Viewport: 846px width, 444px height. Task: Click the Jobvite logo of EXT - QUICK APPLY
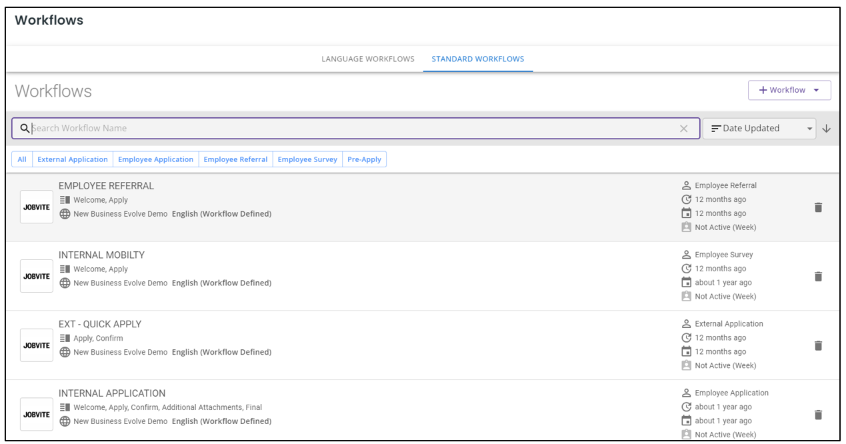[x=37, y=345]
